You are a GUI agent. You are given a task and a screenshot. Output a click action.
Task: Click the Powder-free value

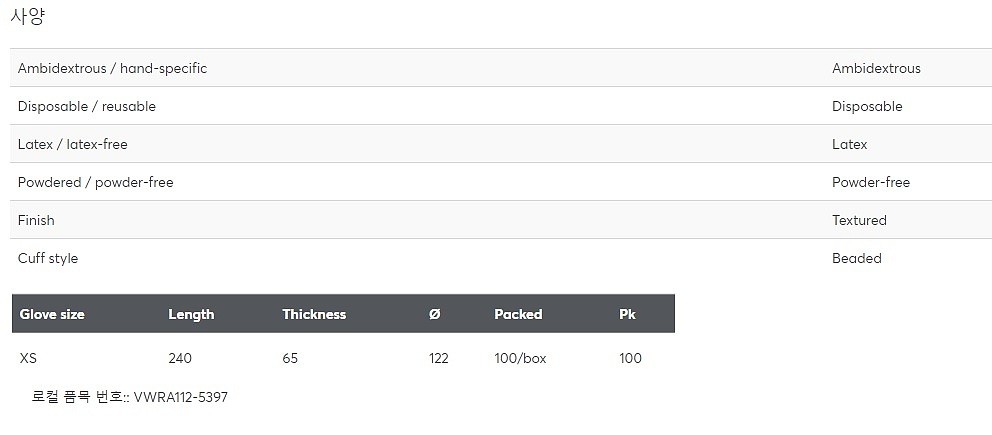(870, 182)
